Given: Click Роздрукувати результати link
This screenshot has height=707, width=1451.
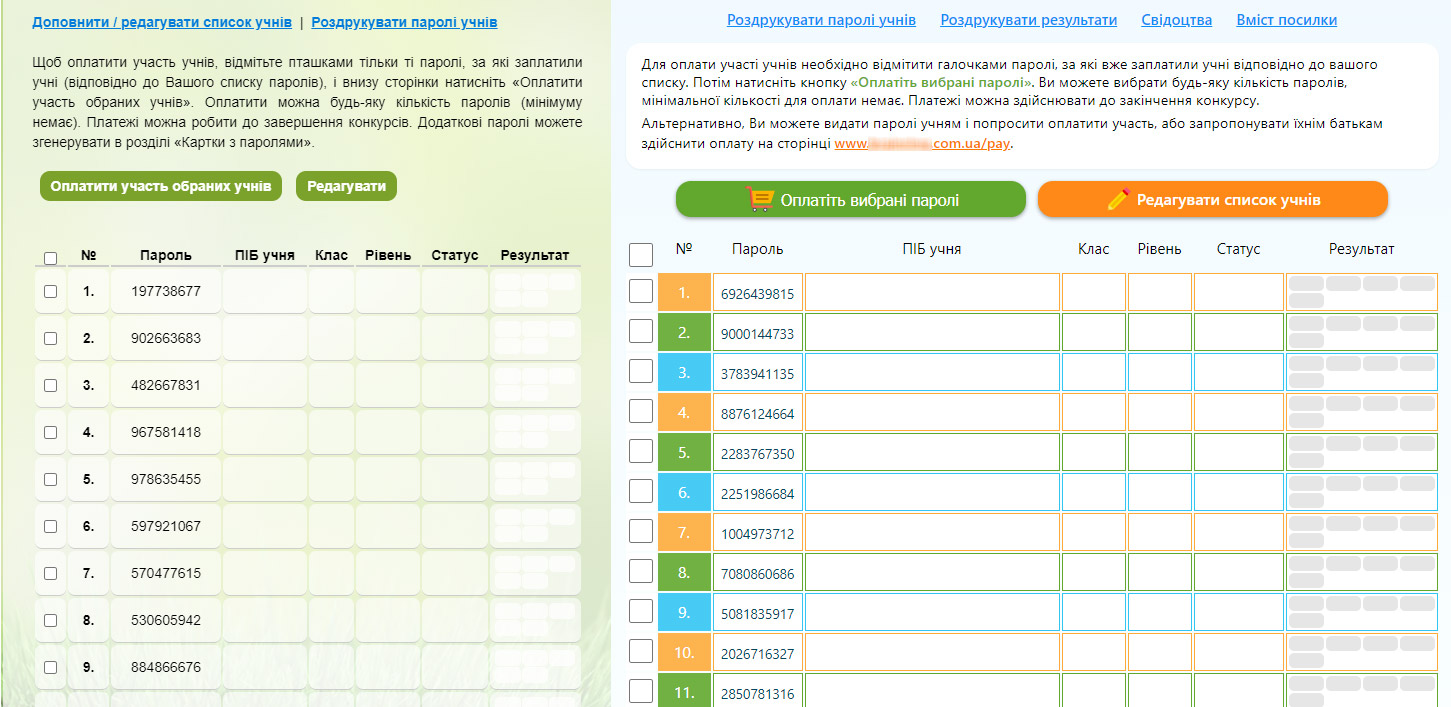Looking at the screenshot, I should click(1029, 20).
